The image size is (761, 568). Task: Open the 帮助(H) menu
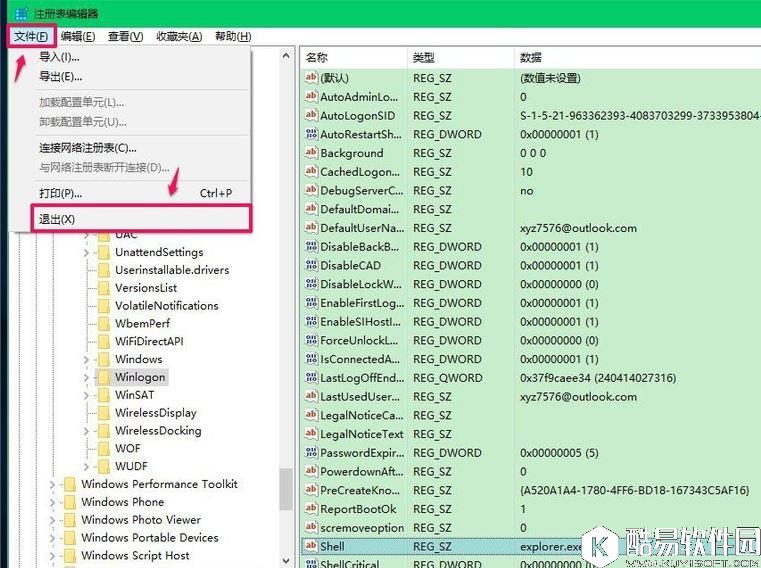(x=233, y=36)
